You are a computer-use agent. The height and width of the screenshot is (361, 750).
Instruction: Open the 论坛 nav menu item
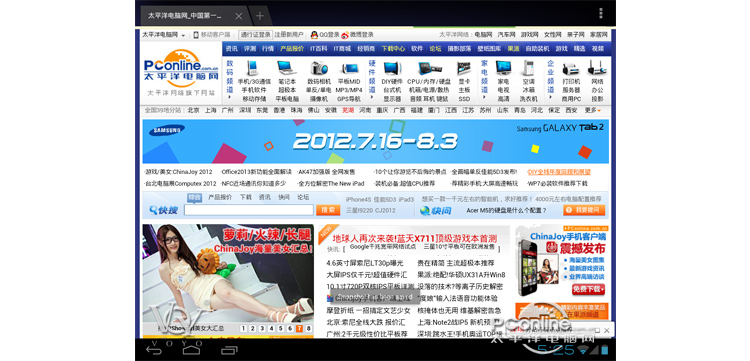435,49
